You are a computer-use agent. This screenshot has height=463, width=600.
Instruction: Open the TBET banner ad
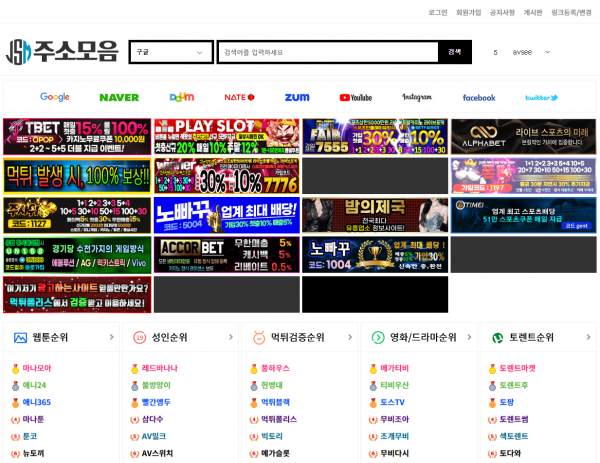point(77,137)
